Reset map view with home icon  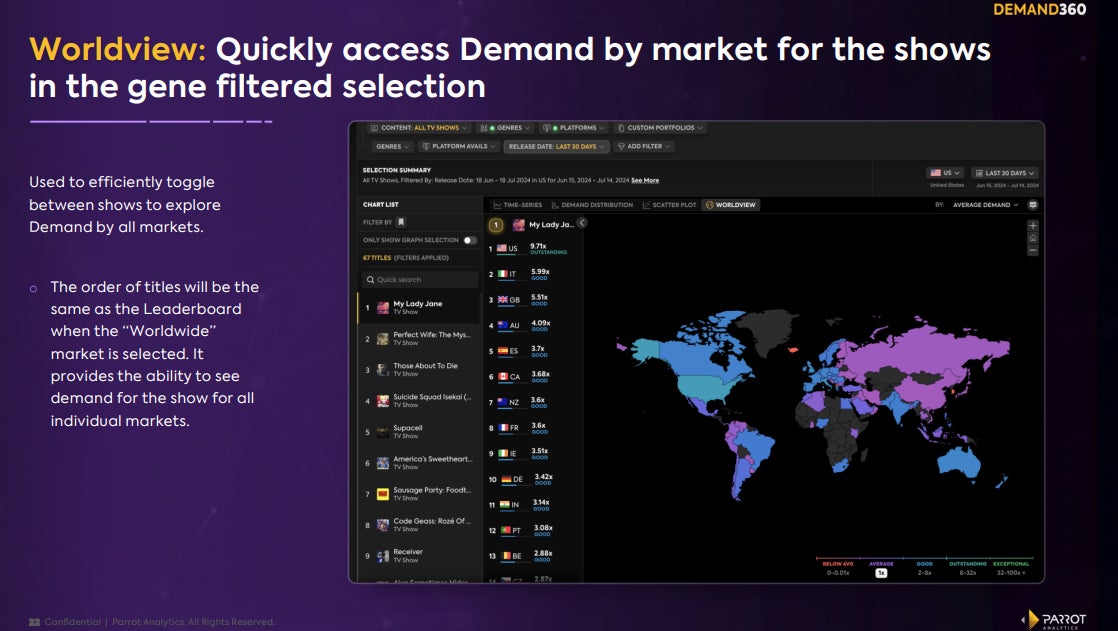(1032, 238)
